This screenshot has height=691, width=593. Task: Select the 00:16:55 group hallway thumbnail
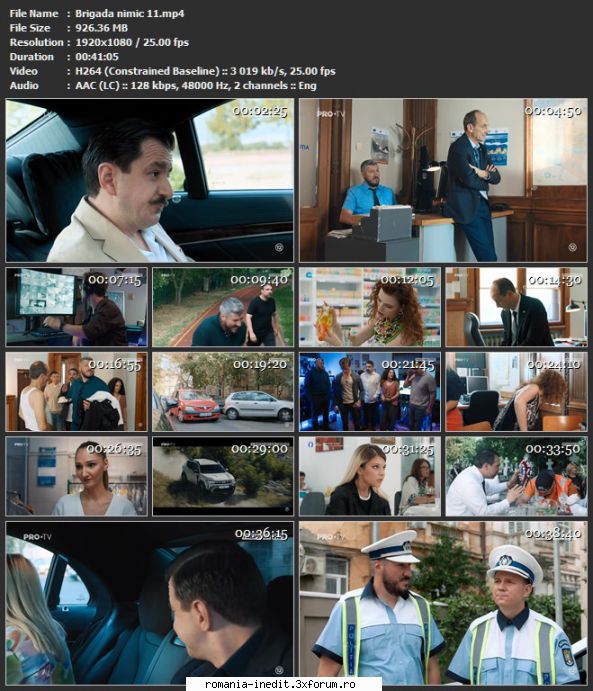coord(77,391)
